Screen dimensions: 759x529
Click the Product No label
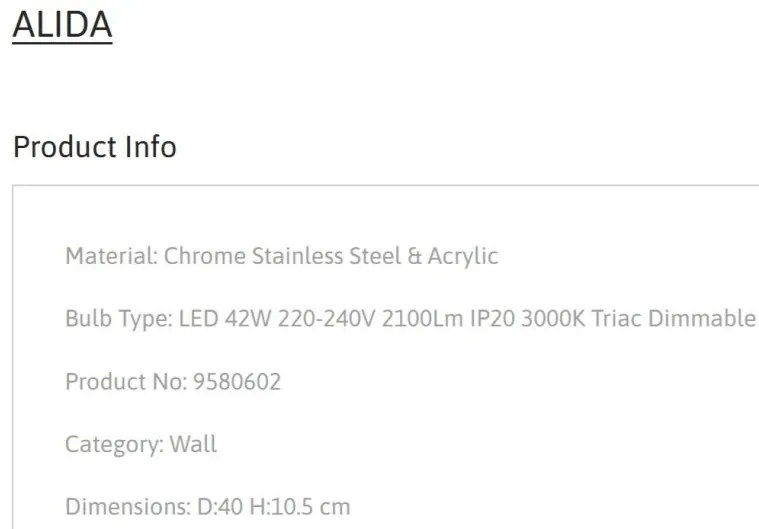[126, 382]
